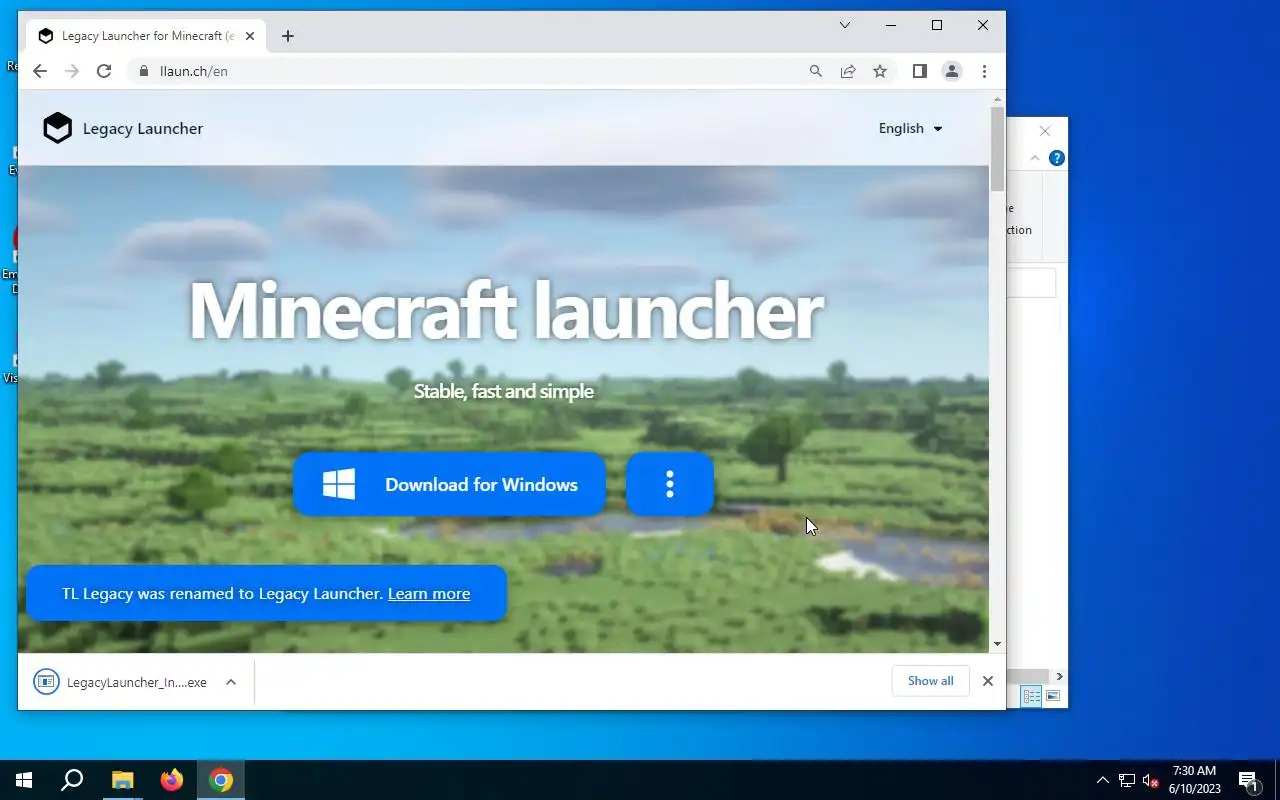This screenshot has width=1280, height=800.
Task: Open Chrome tab search chevron
Action: (x=845, y=25)
